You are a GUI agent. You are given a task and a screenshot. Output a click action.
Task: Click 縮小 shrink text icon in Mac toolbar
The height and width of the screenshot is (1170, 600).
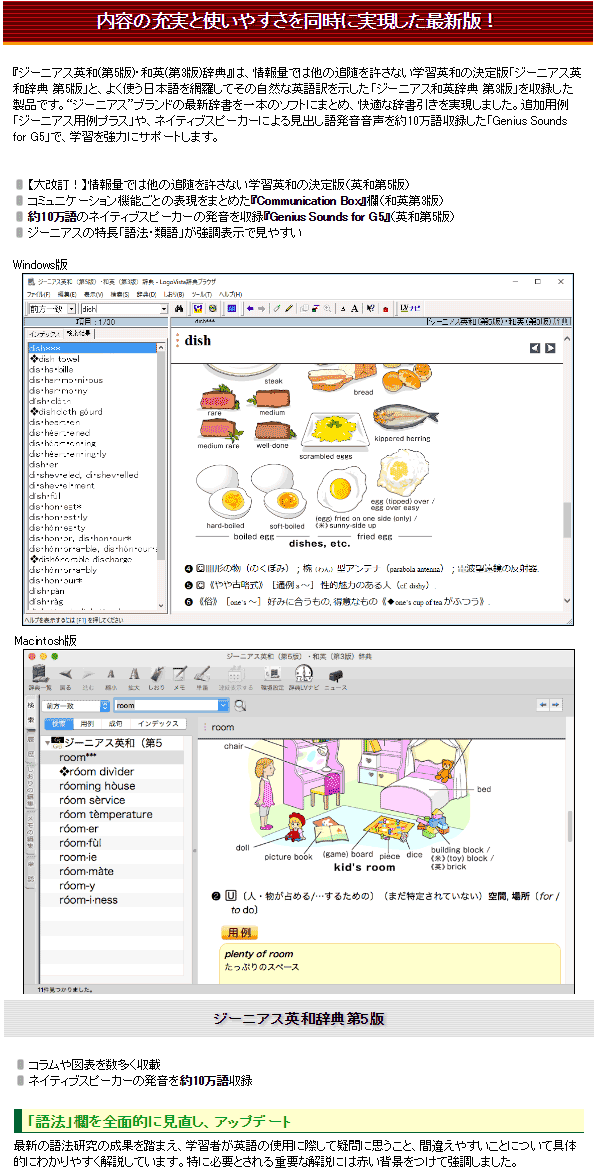pyautogui.click(x=110, y=678)
